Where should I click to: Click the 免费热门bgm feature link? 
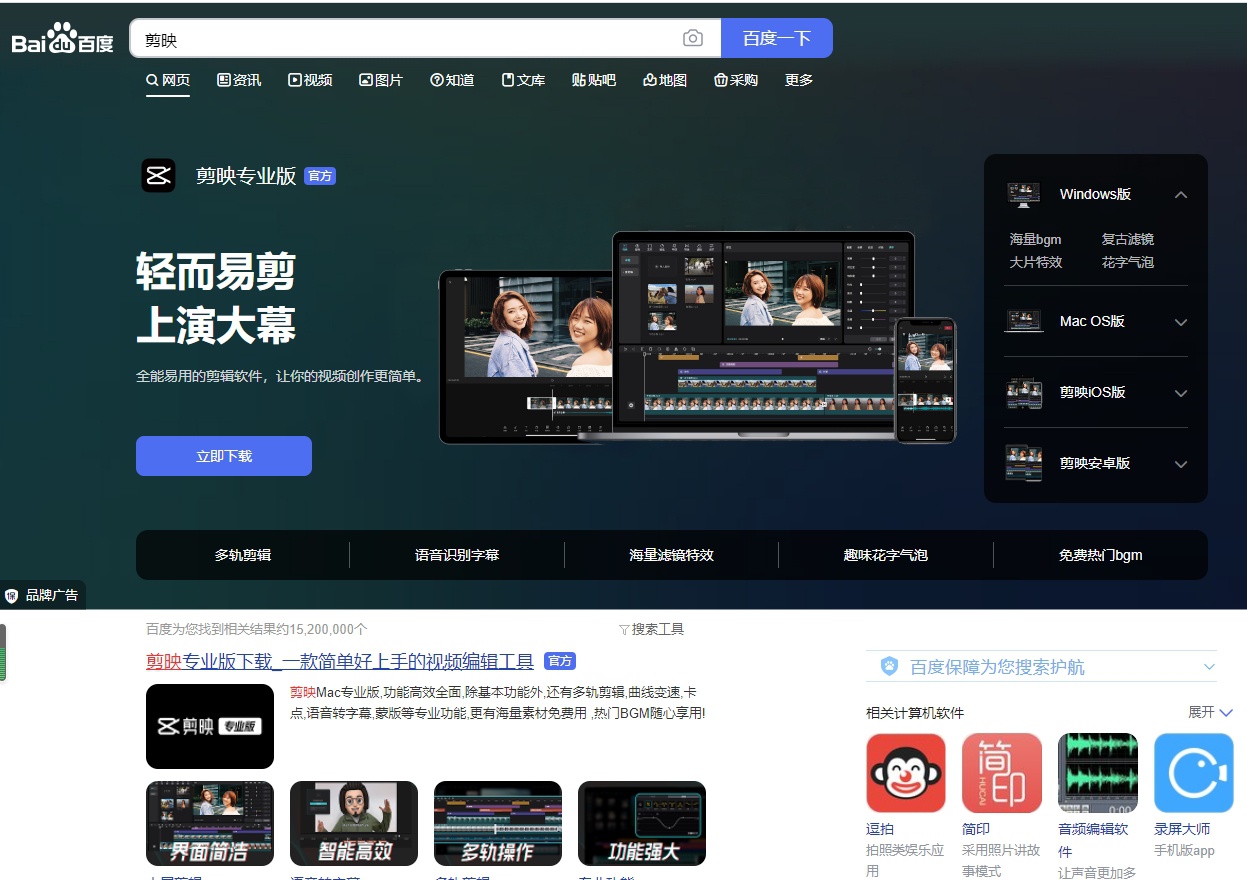tap(1101, 555)
